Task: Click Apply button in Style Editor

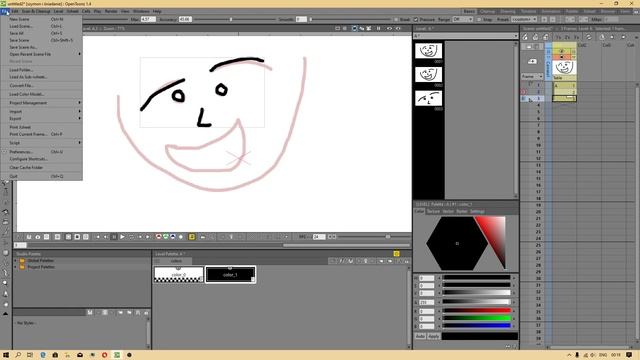Action: [x=433, y=336]
